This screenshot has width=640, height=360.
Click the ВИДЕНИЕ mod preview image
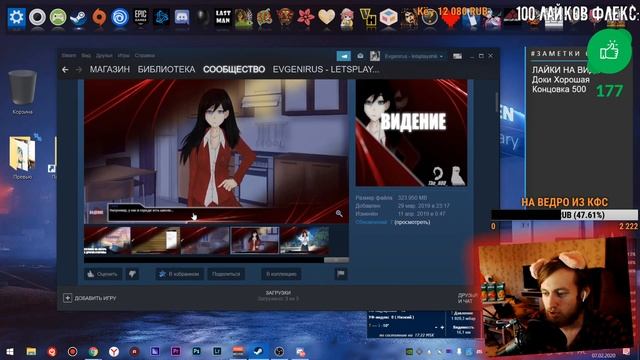pos(411,133)
